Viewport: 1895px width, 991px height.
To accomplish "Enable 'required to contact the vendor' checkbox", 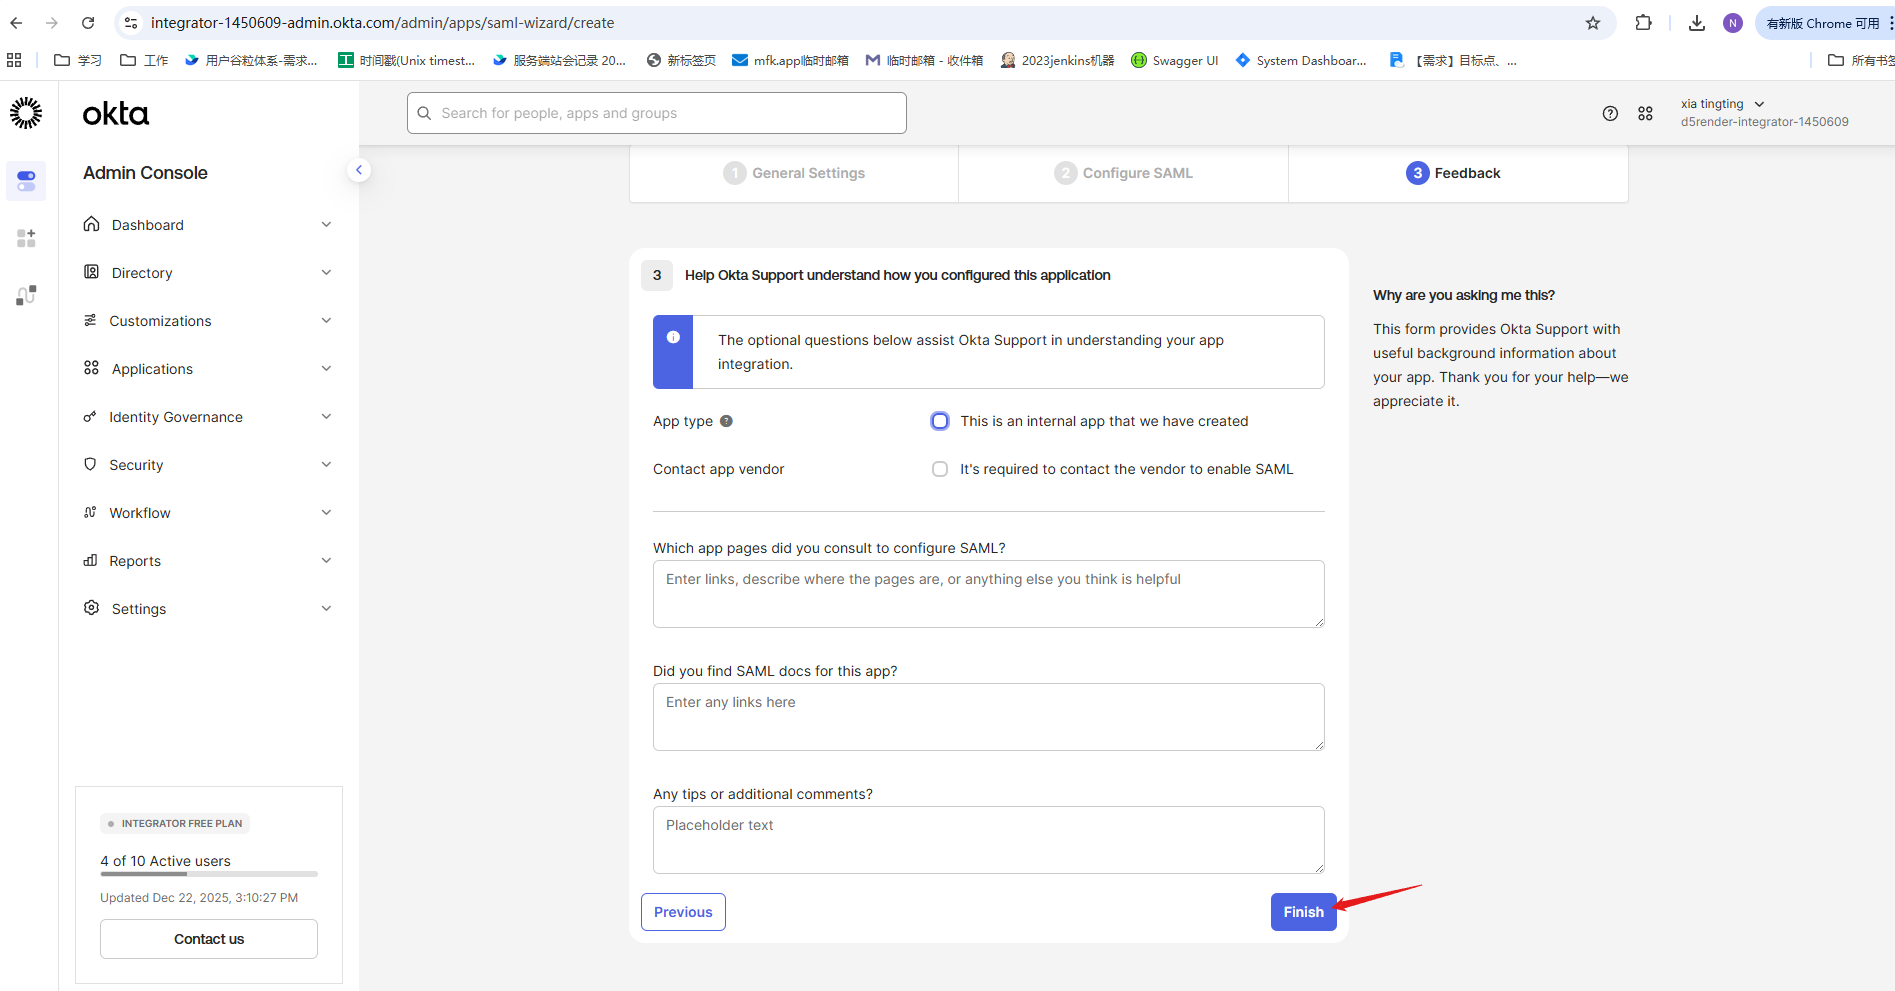I will tap(940, 469).
